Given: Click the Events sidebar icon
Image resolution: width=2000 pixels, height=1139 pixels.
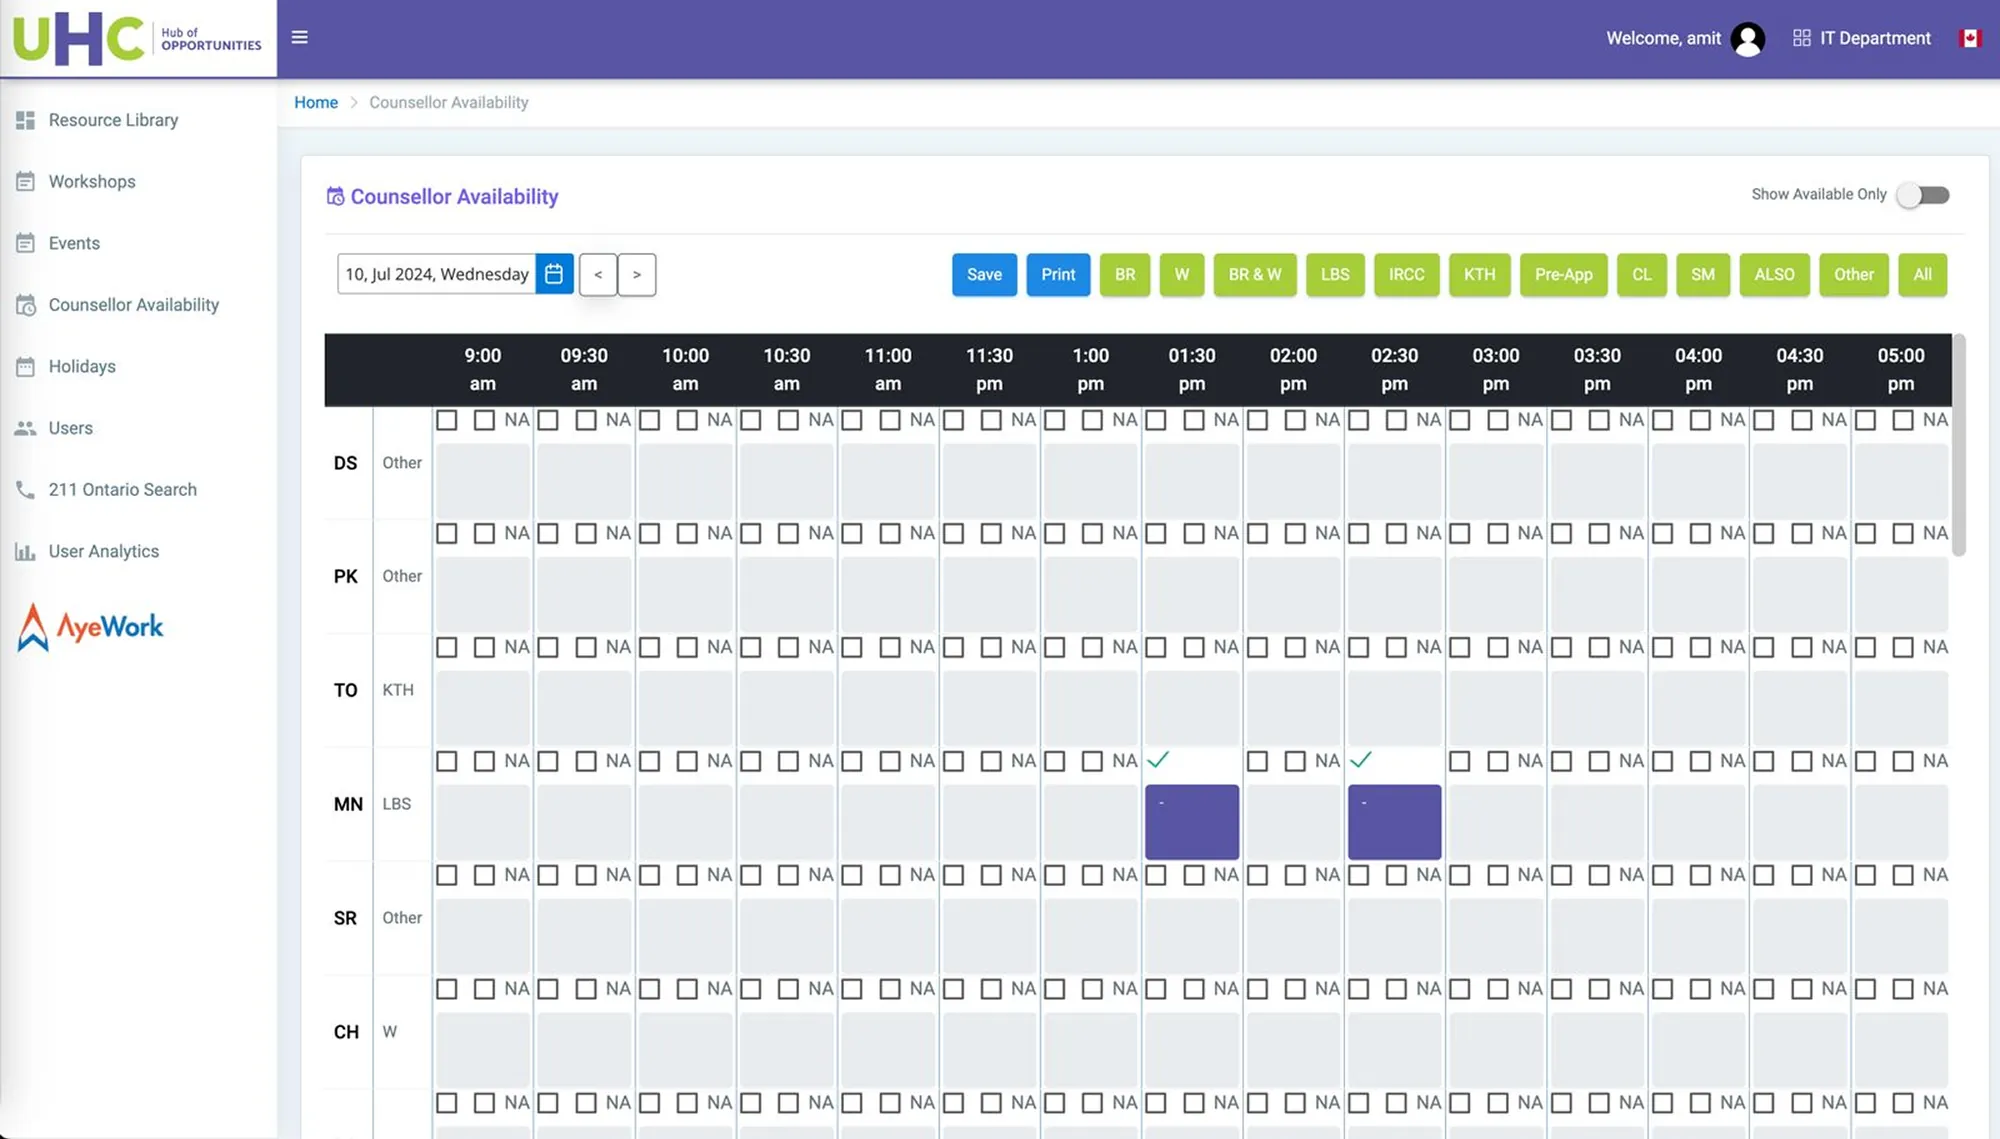Looking at the screenshot, I should [25, 243].
